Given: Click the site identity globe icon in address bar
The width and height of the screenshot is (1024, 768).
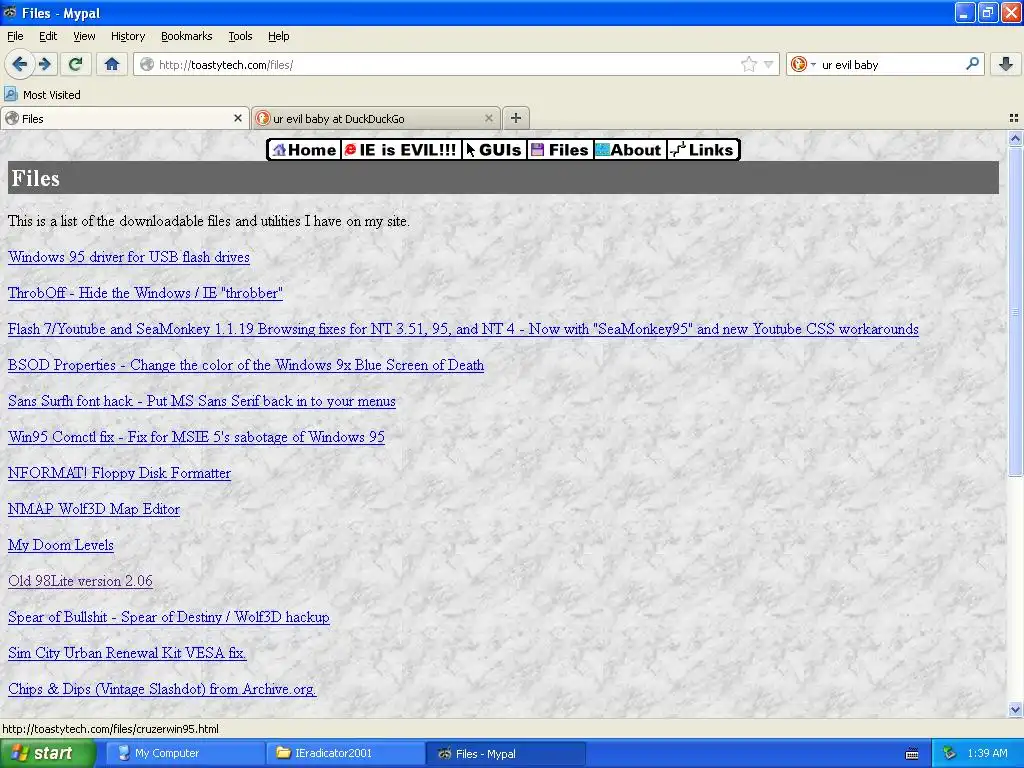Looking at the screenshot, I should point(147,64).
